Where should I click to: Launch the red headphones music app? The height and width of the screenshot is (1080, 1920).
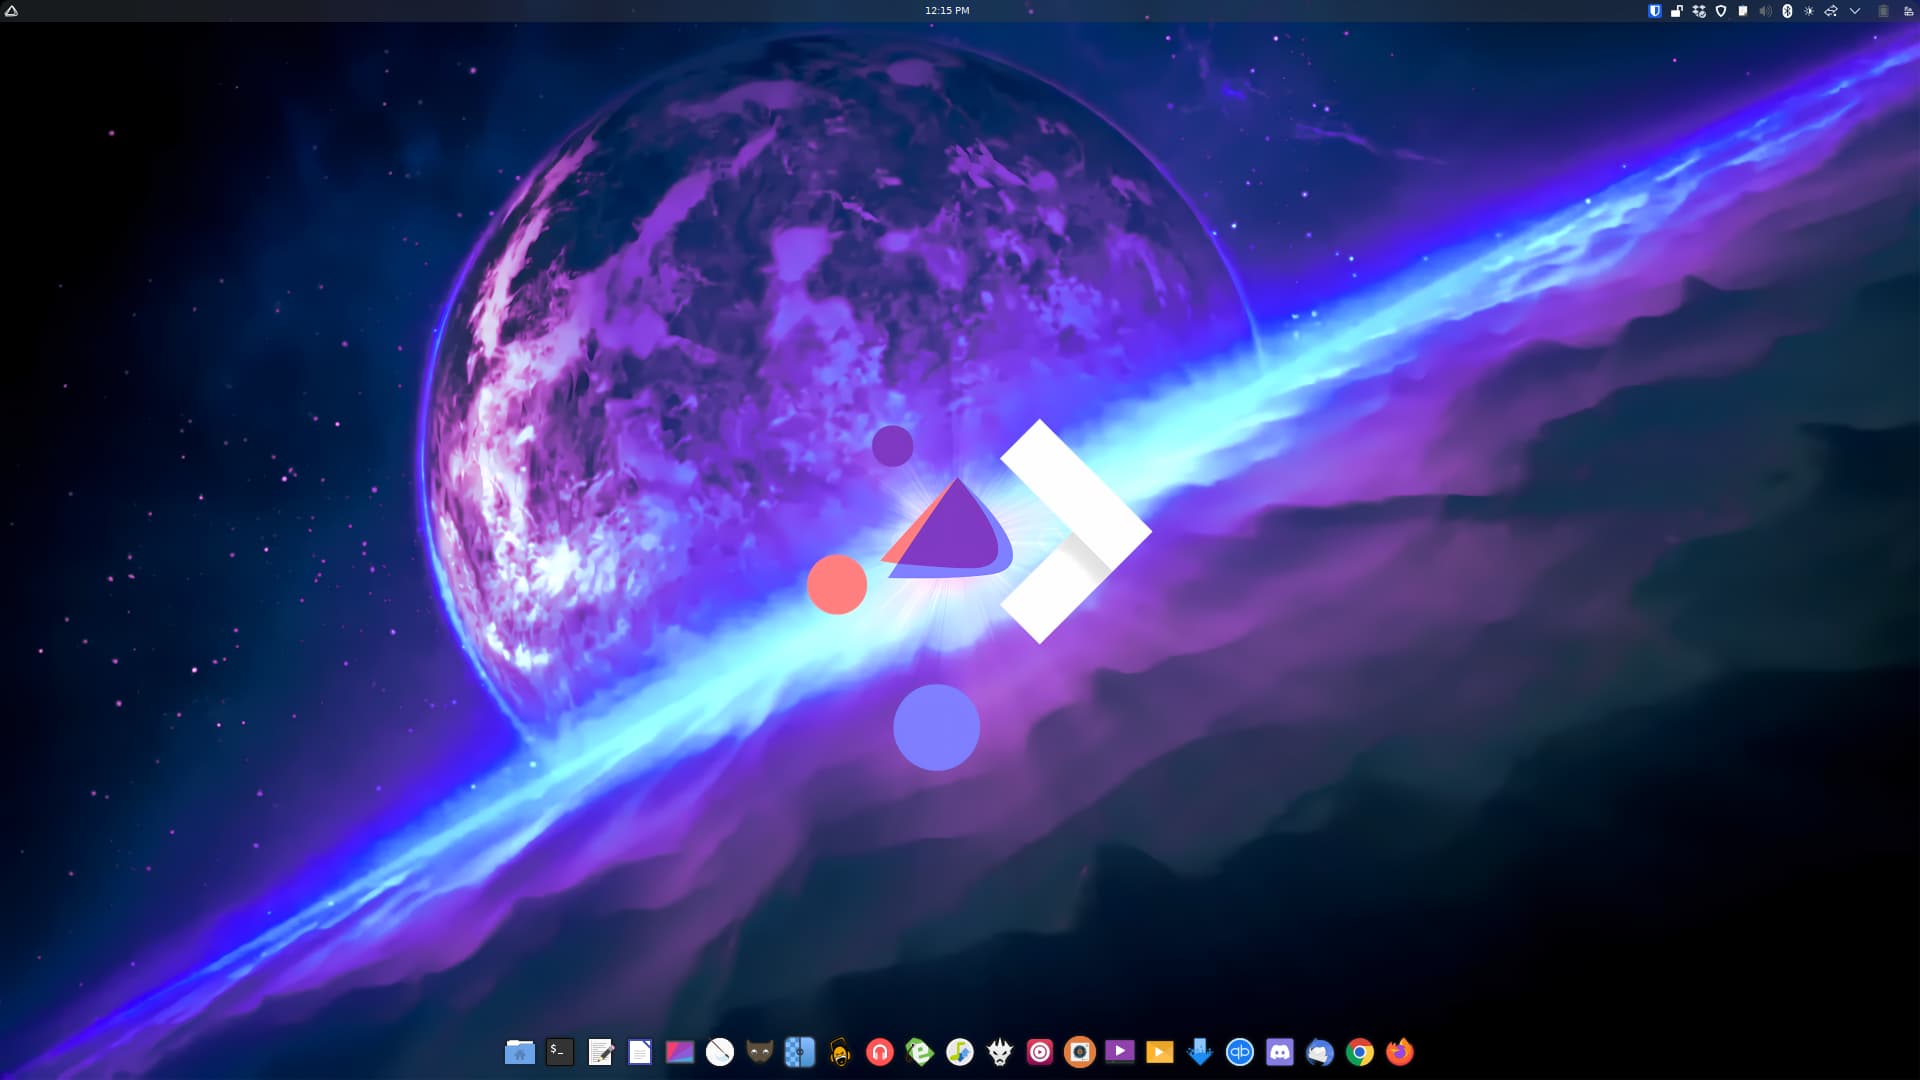(880, 1052)
